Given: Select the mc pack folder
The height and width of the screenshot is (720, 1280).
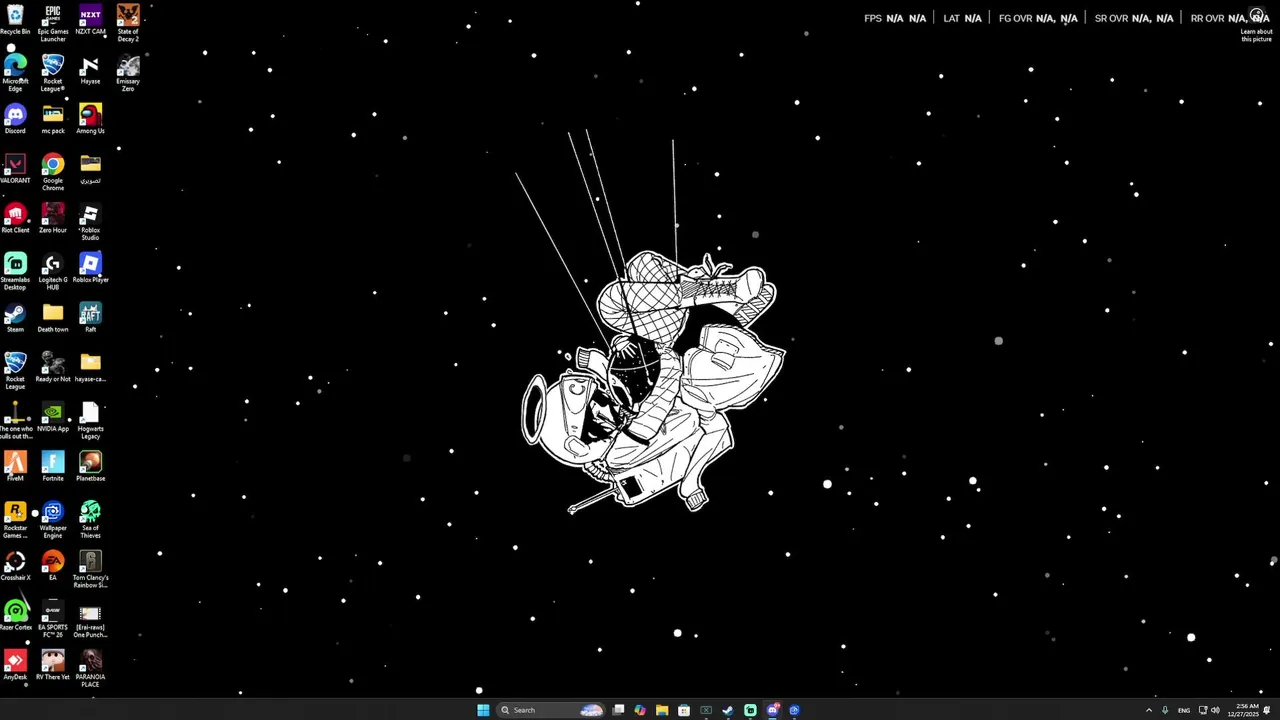Looking at the screenshot, I should point(53,119).
